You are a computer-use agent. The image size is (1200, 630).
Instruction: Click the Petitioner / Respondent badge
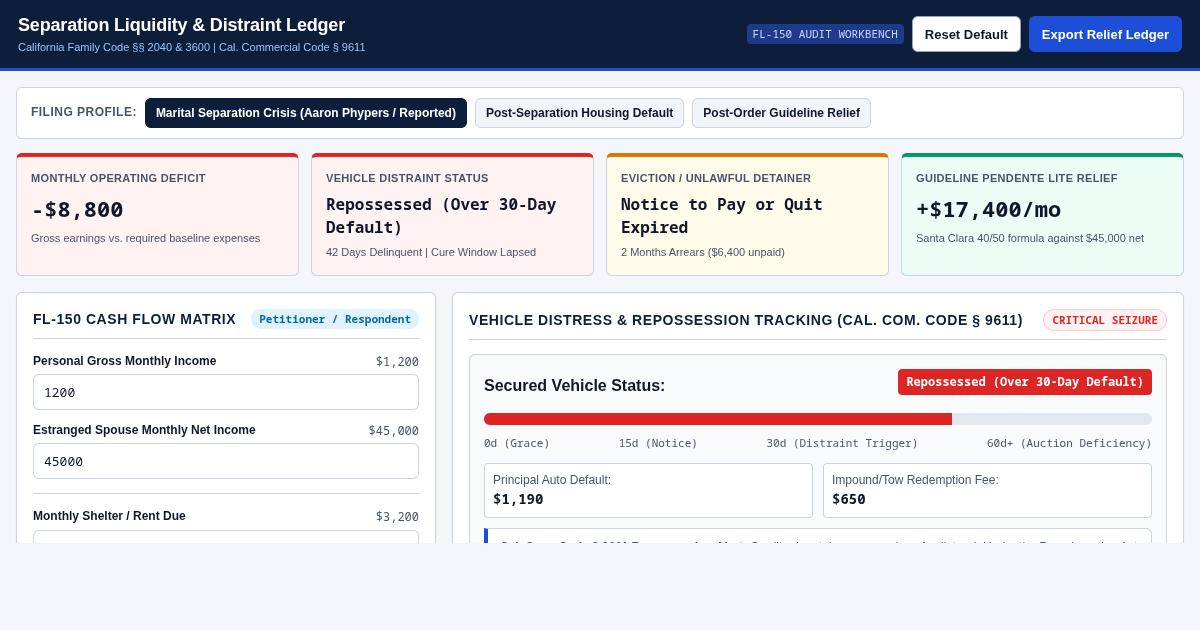(x=335, y=319)
